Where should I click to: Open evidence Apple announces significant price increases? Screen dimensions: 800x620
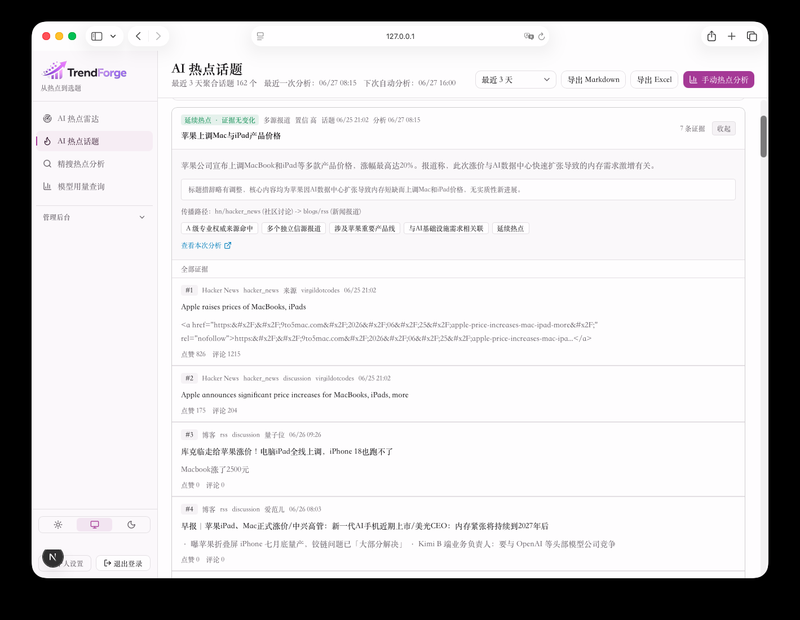[x=294, y=394]
